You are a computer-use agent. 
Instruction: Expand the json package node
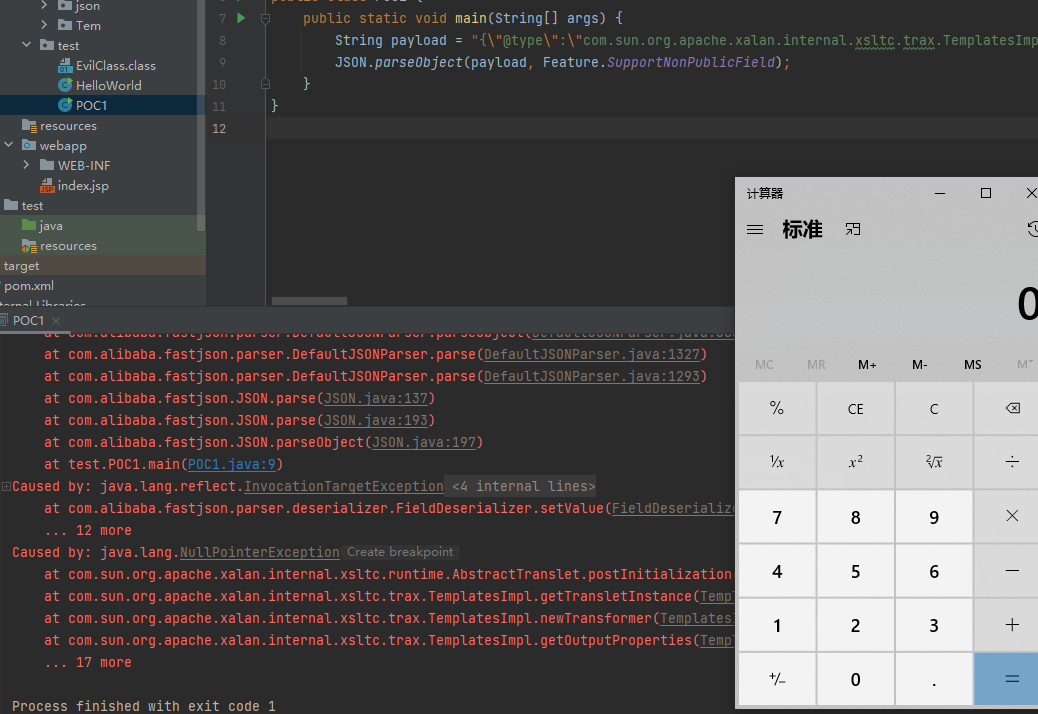44,5
